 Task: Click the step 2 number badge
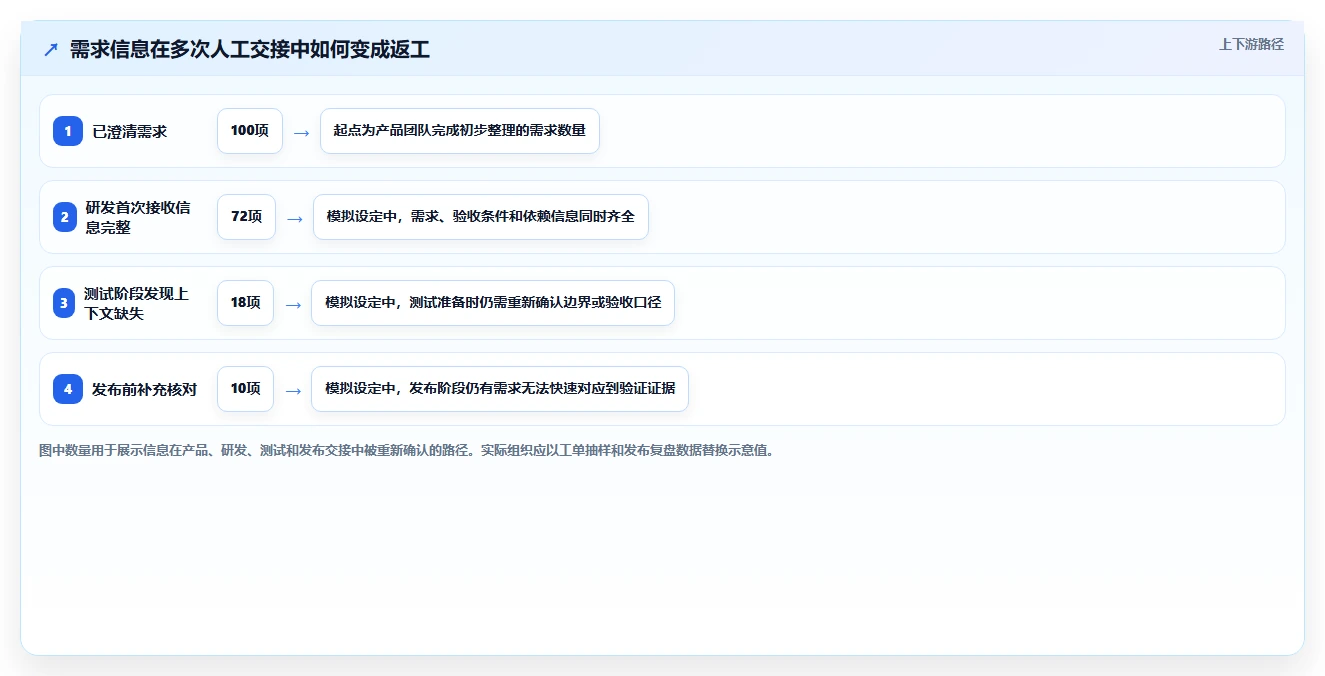(x=65, y=217)
